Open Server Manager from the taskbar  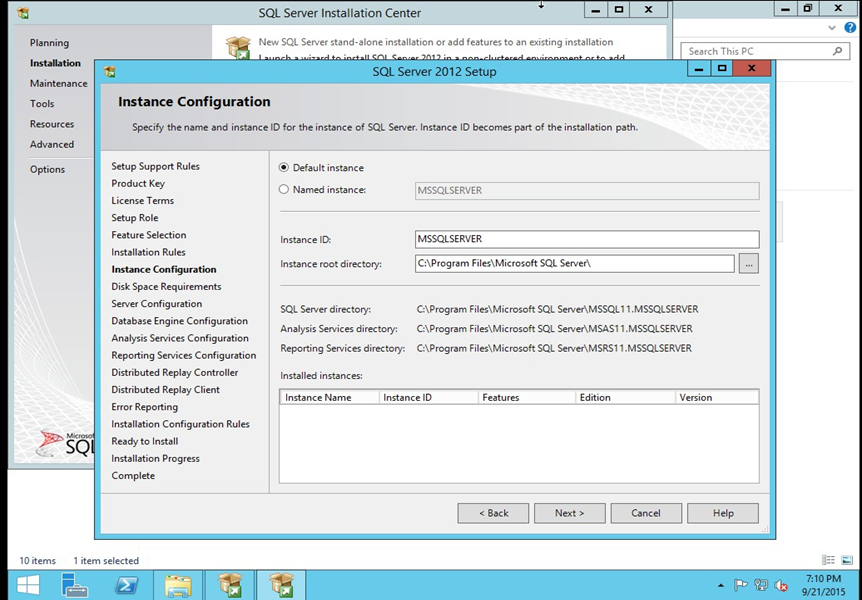coord(75,585)
